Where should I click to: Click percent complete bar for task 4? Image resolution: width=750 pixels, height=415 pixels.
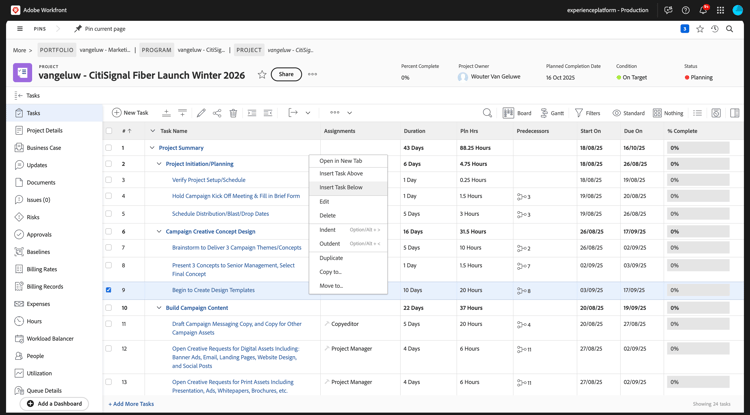(698, 197)
